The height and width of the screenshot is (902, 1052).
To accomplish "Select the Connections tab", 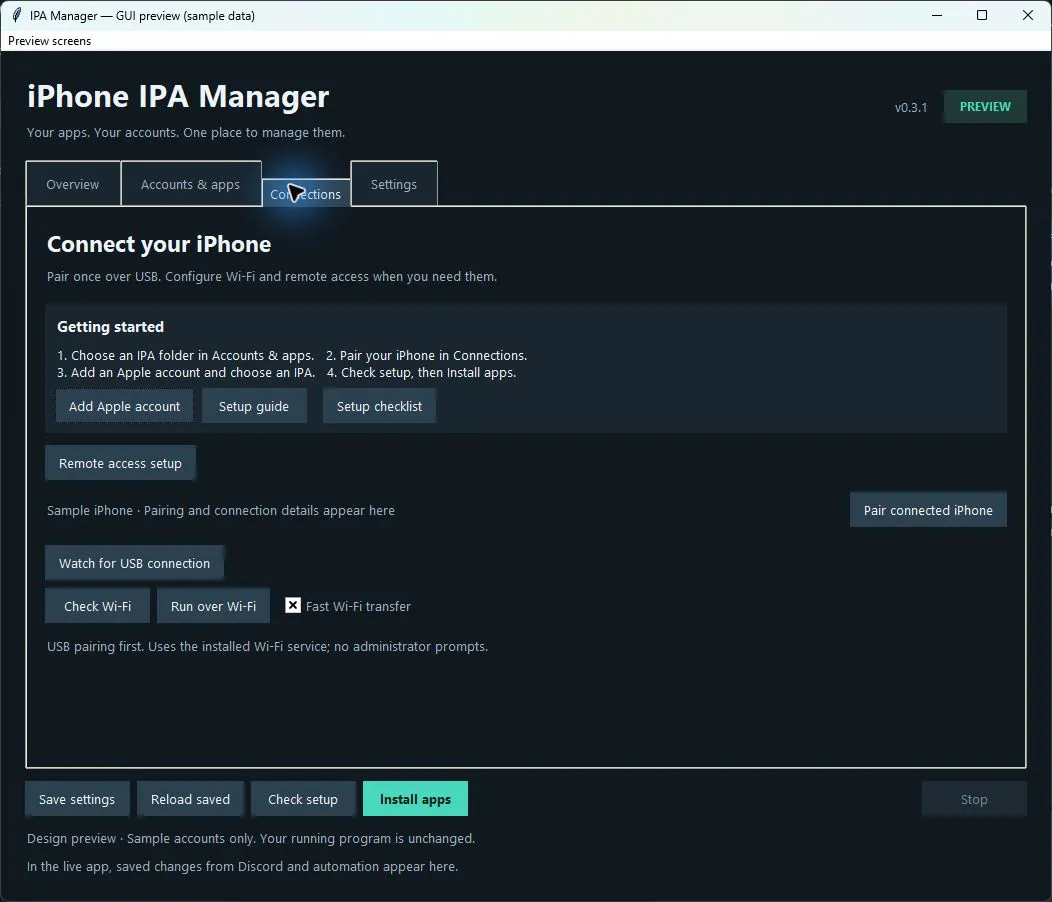I will click(306, 194).
